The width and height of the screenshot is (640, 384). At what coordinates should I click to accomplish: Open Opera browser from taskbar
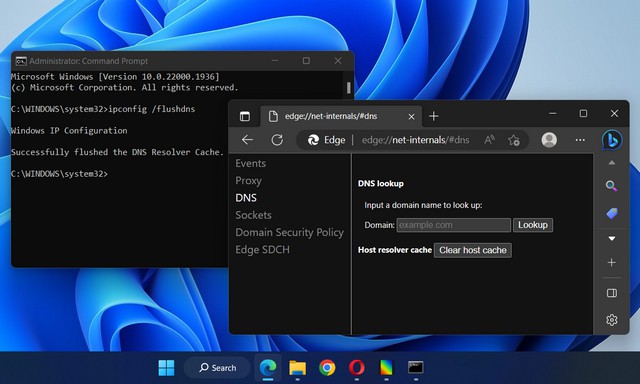click(356, 368)
